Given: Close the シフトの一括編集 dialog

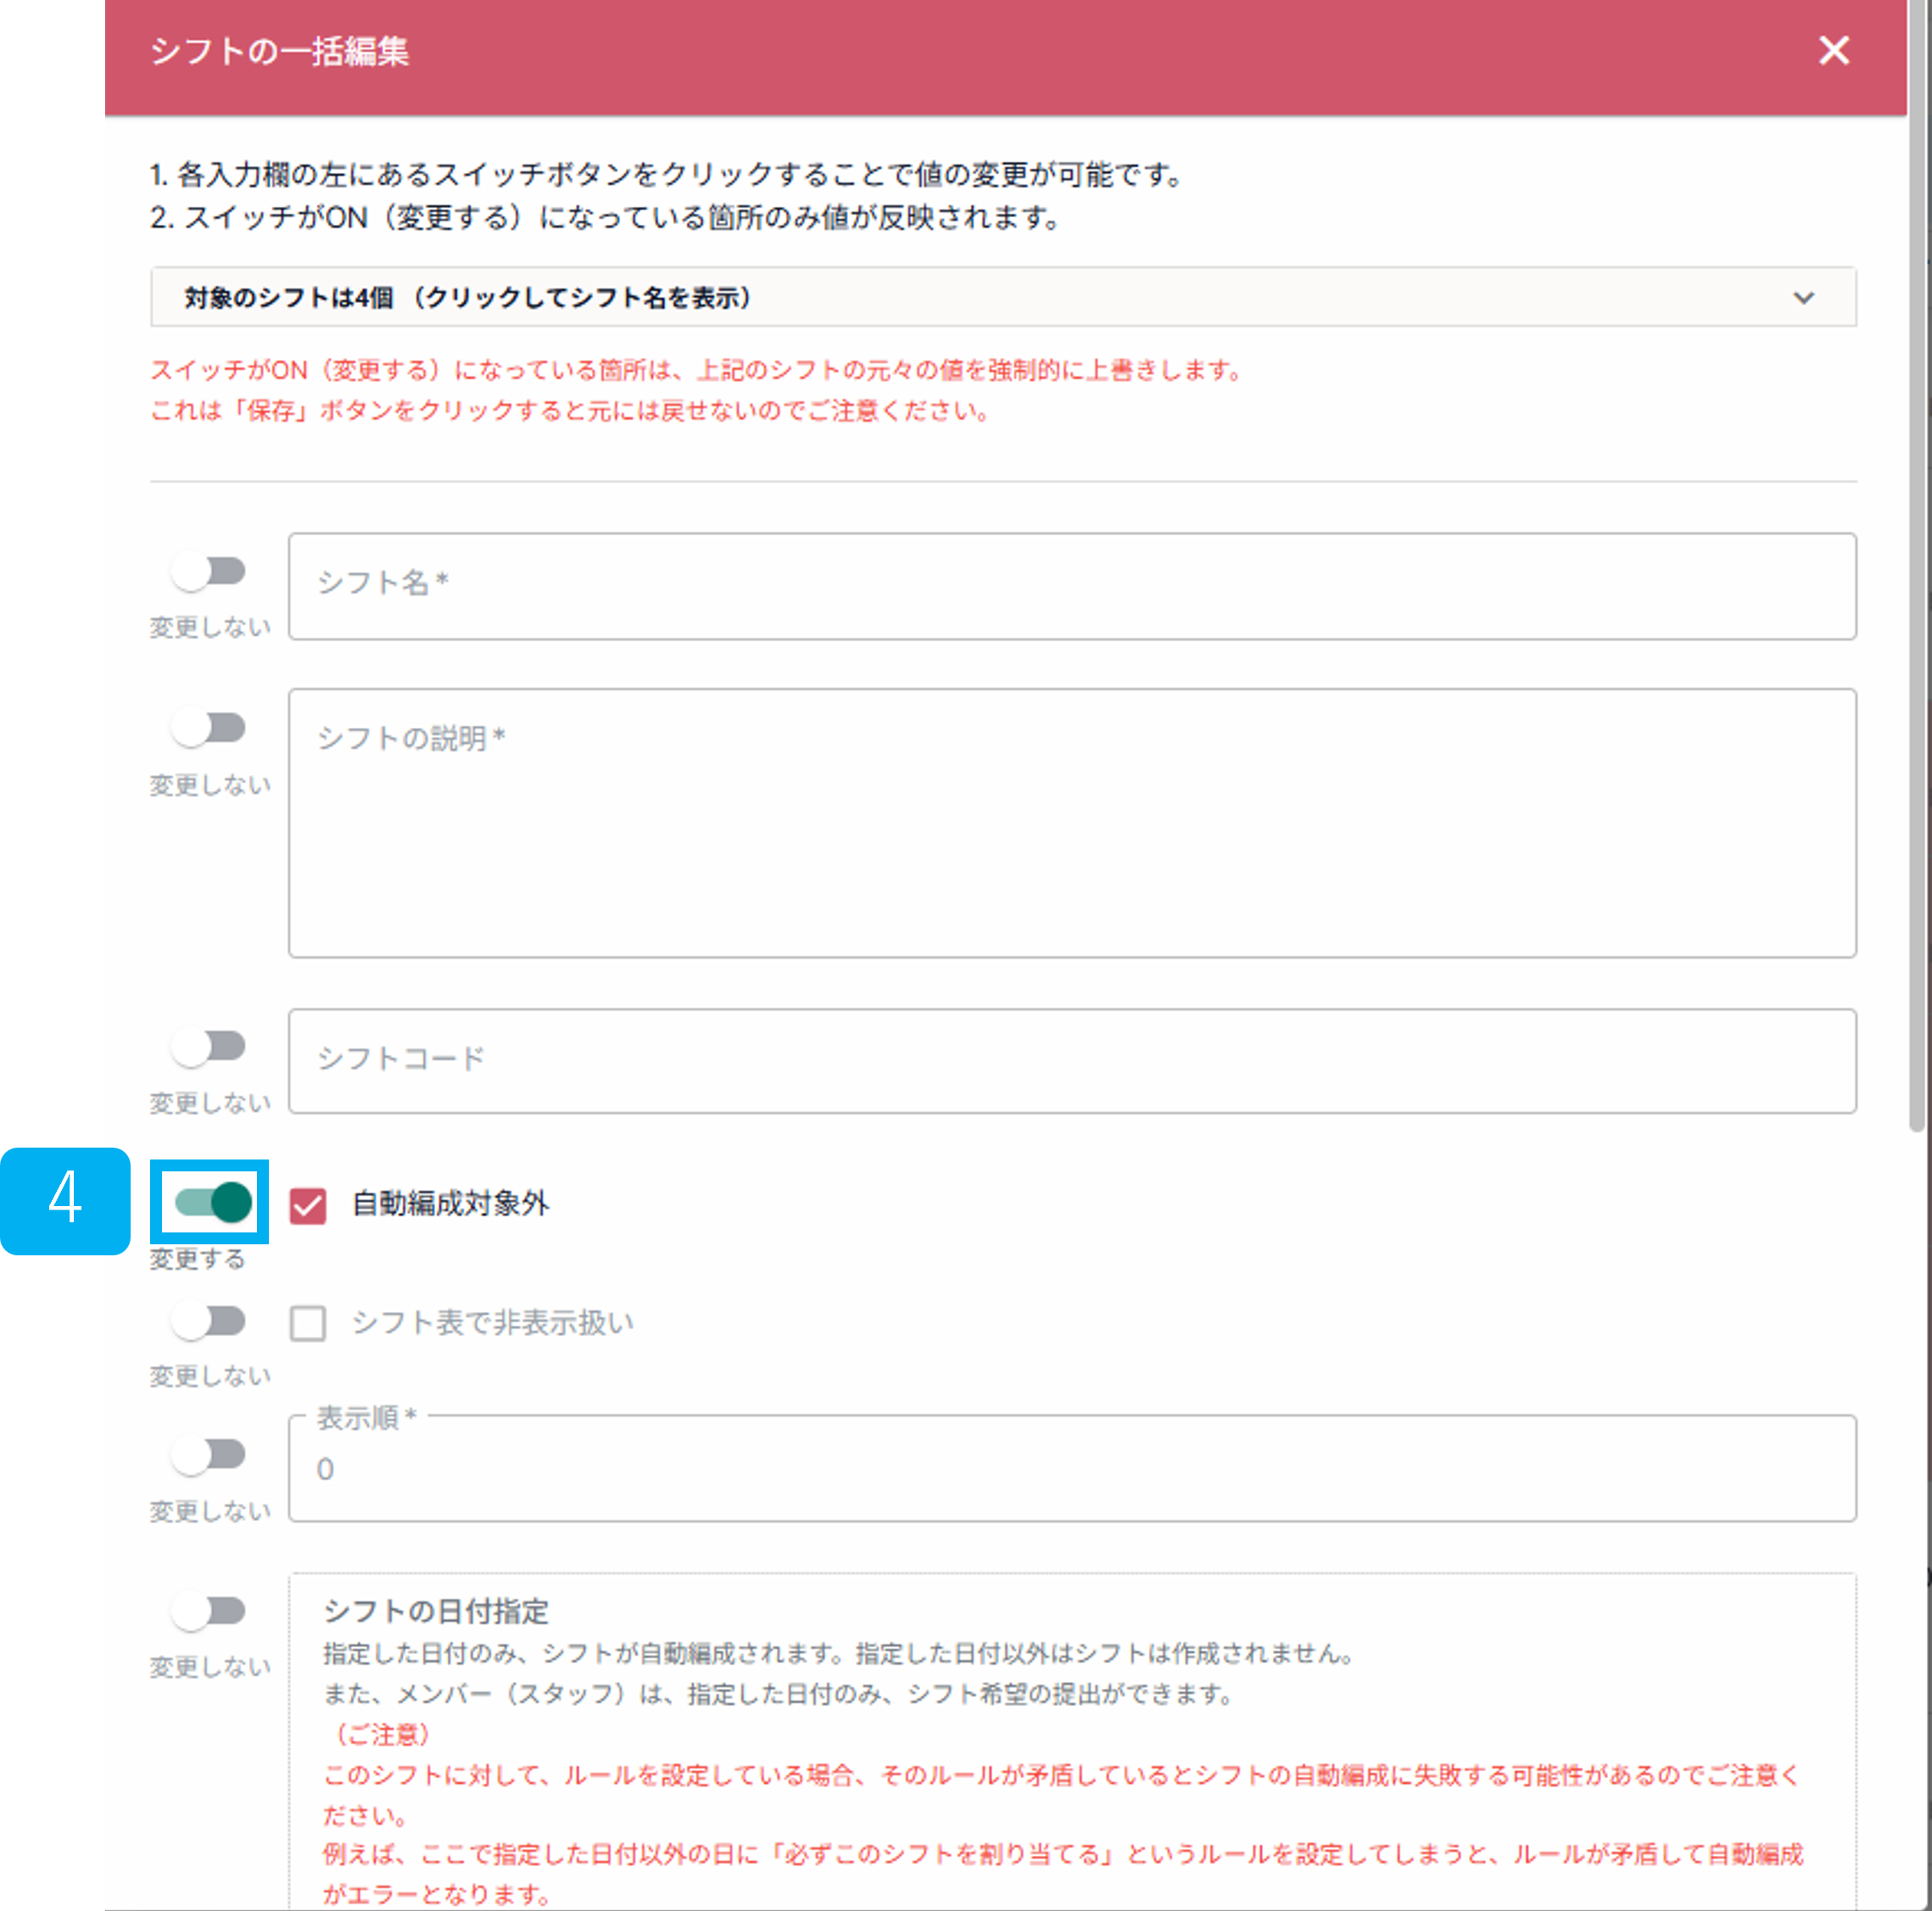Looking at the screenshot, I should (1835, 51).
